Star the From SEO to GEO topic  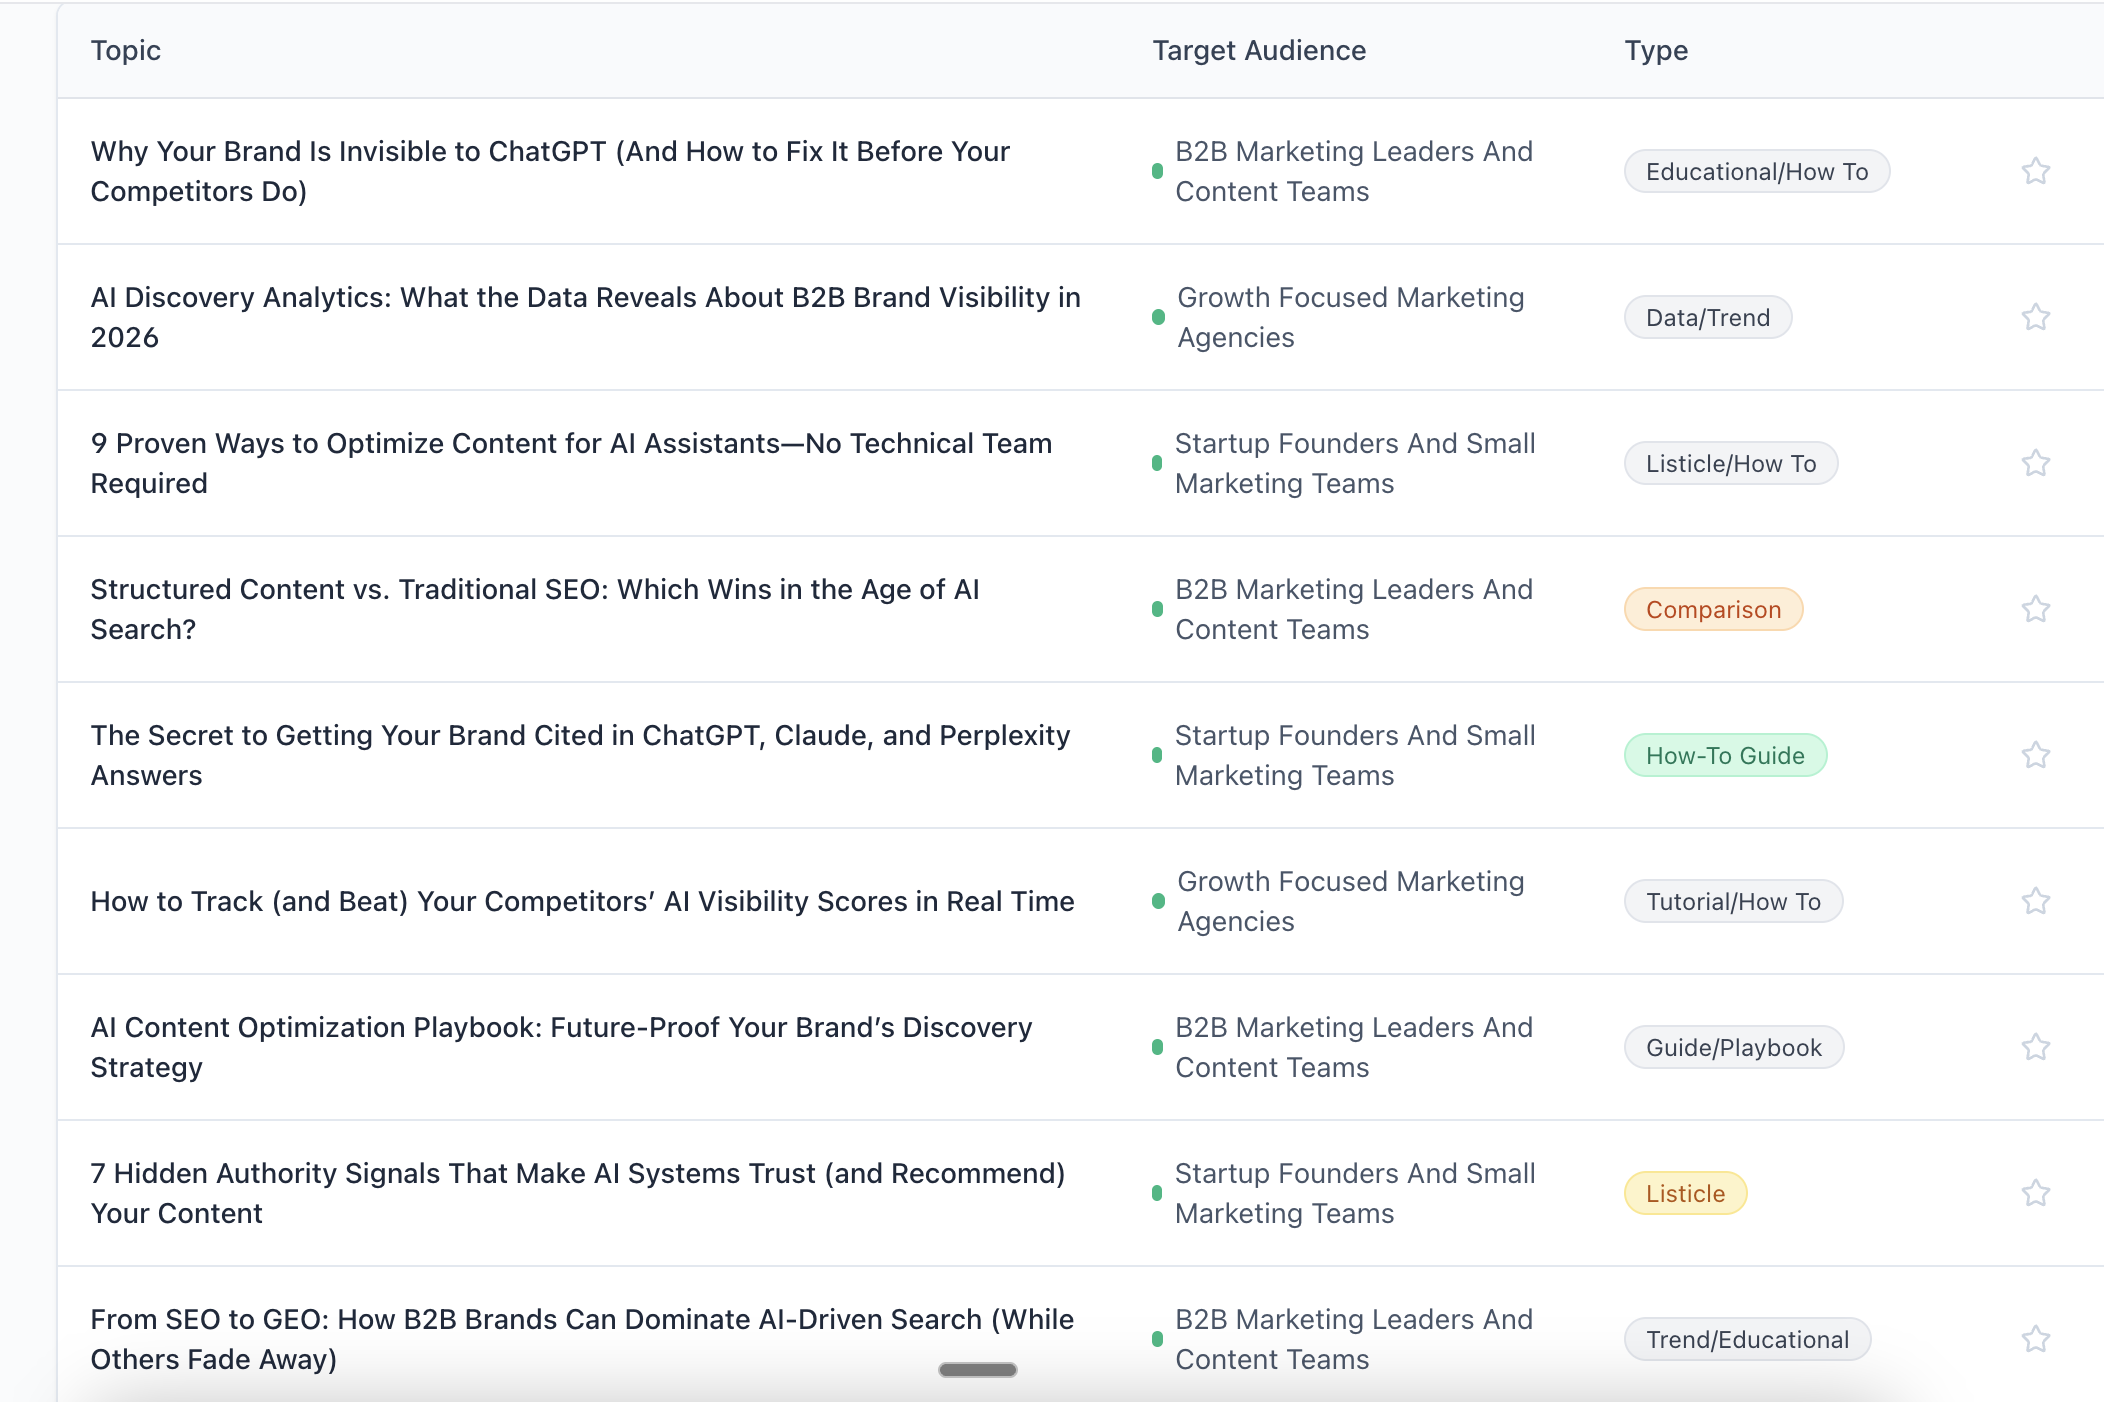tap(2035, 1339)
